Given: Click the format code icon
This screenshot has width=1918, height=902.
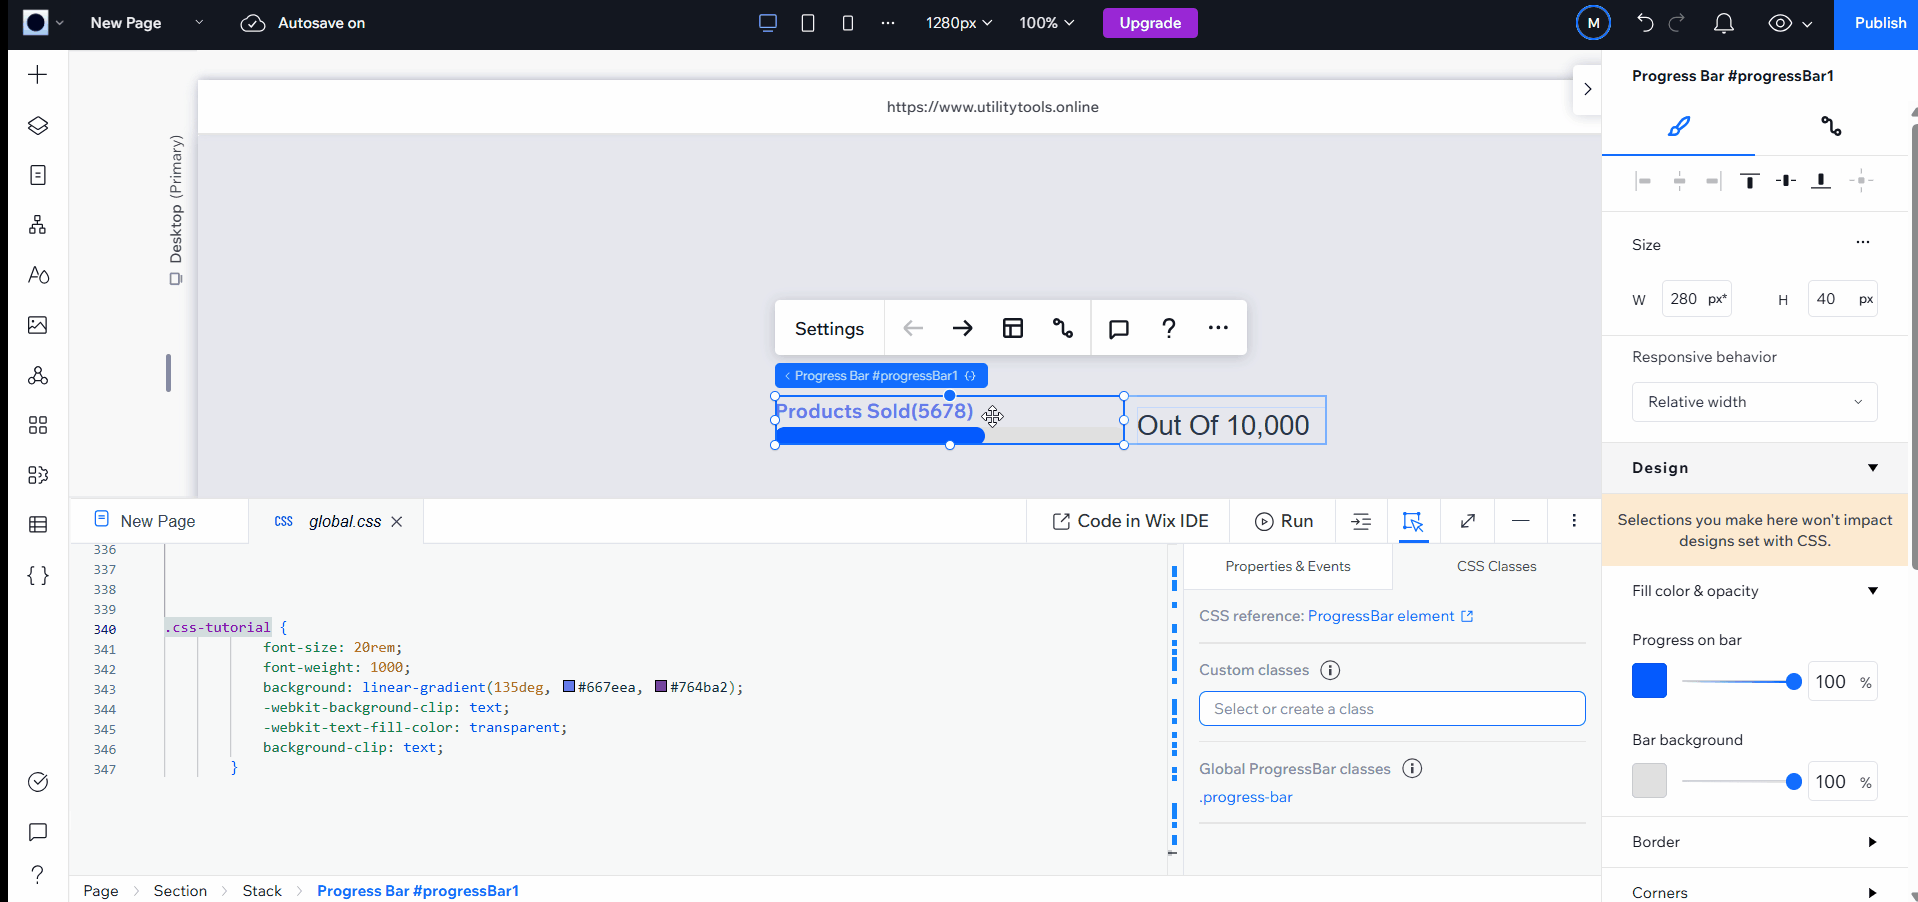Looking at the screenshot, I should (1361, 521).
